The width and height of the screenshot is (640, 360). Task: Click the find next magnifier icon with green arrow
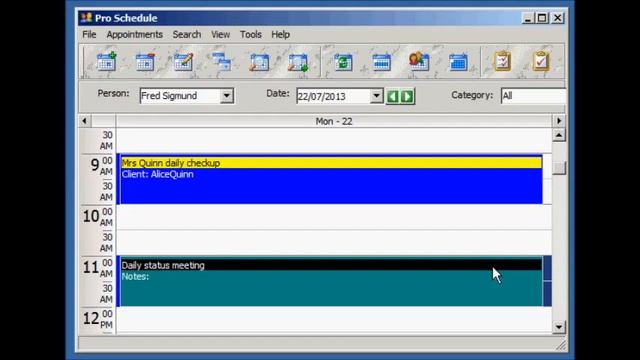pyautogui.click(x=298, y=62)
